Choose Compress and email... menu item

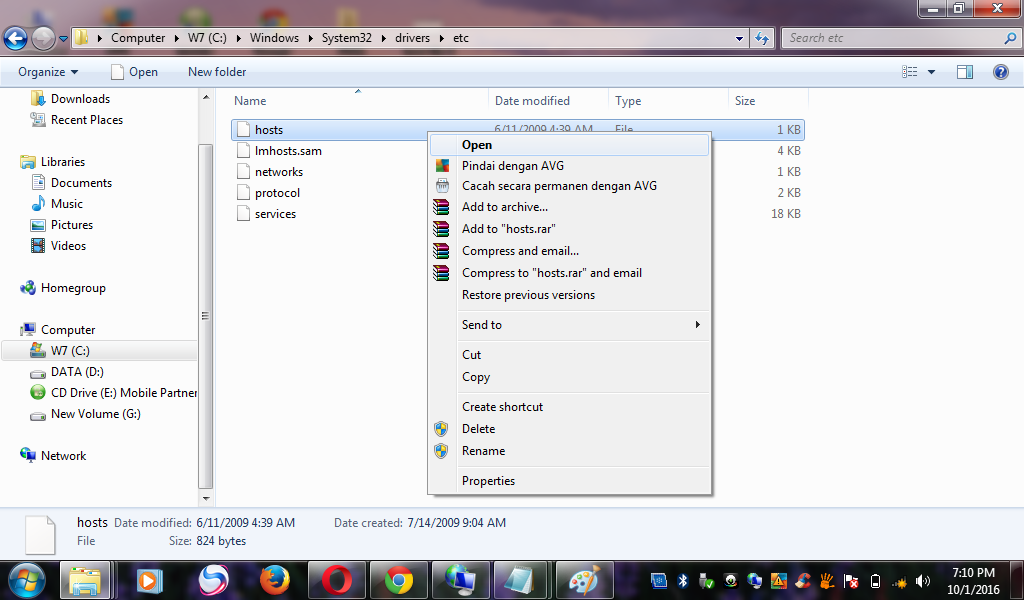(x=569, y=251)
